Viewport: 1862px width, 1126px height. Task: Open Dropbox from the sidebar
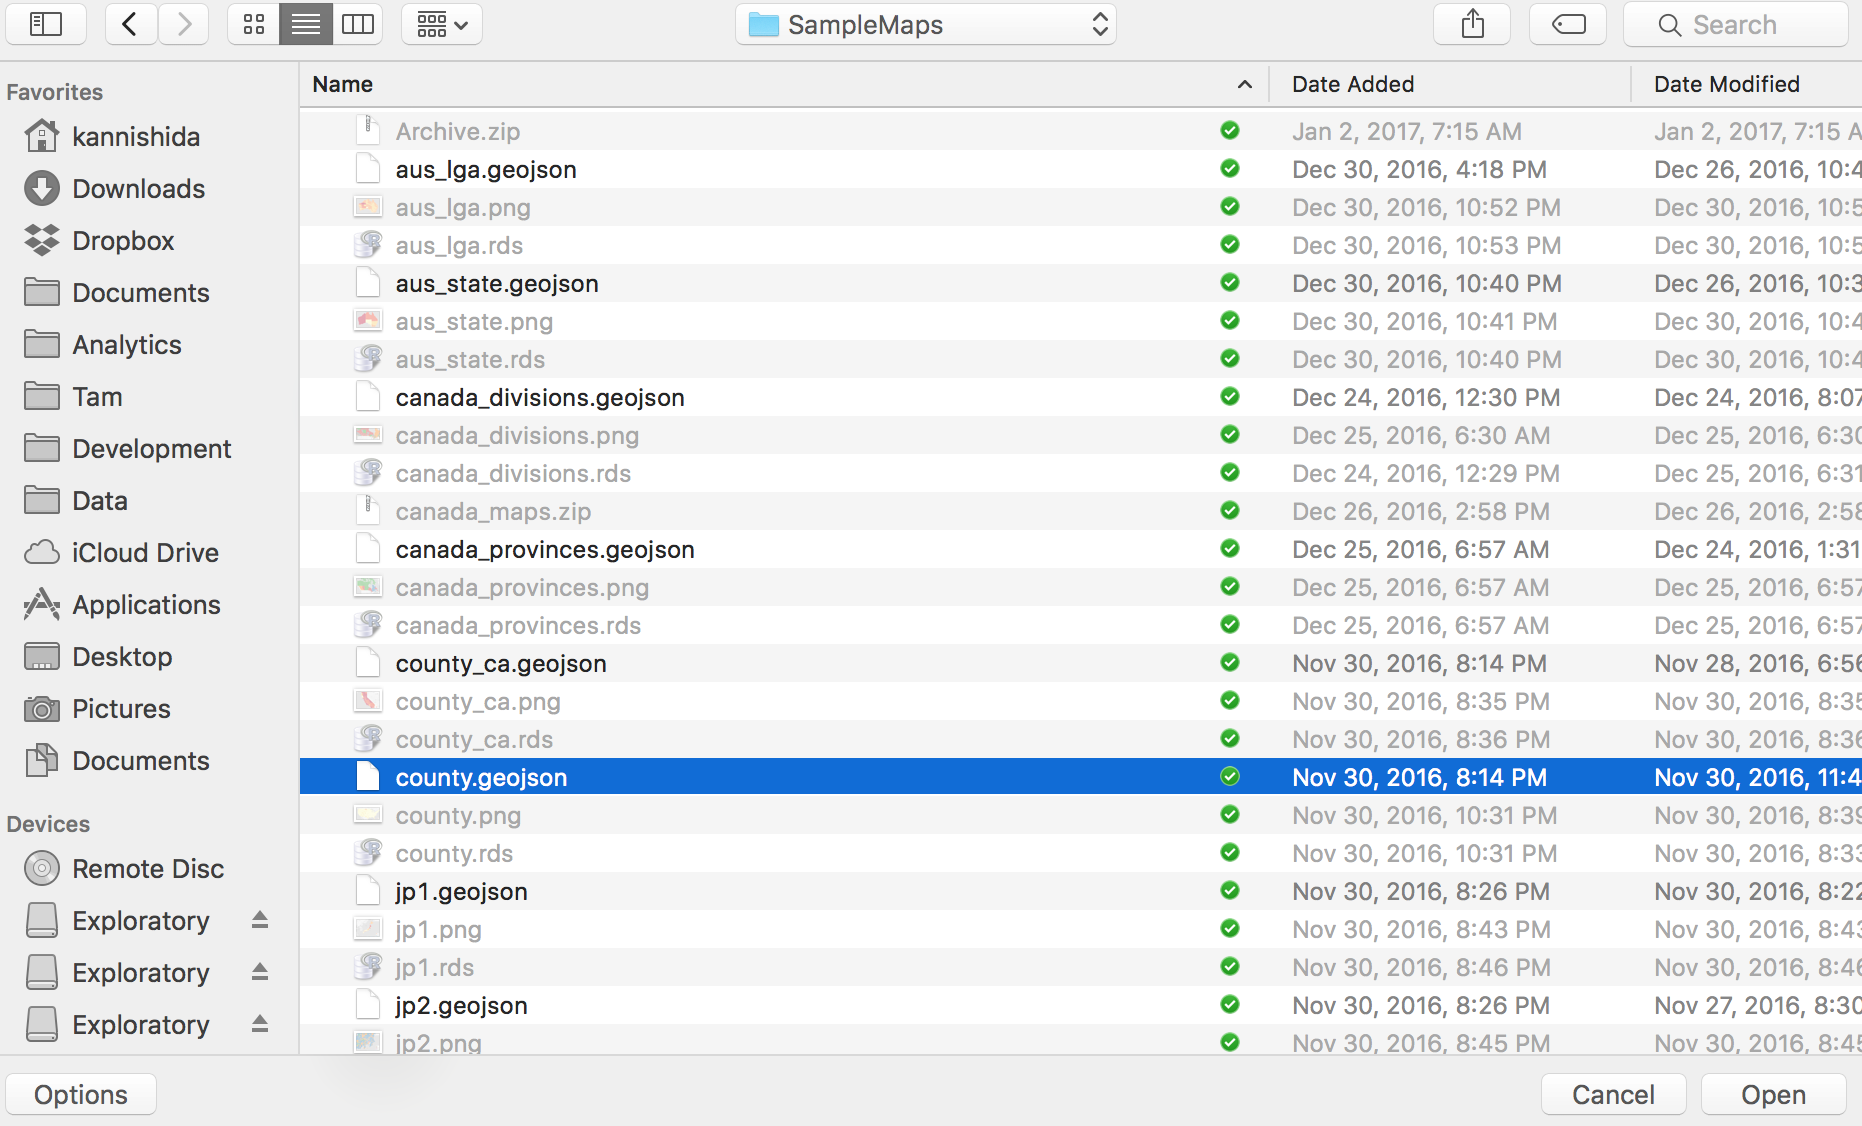tap(122, 240)
